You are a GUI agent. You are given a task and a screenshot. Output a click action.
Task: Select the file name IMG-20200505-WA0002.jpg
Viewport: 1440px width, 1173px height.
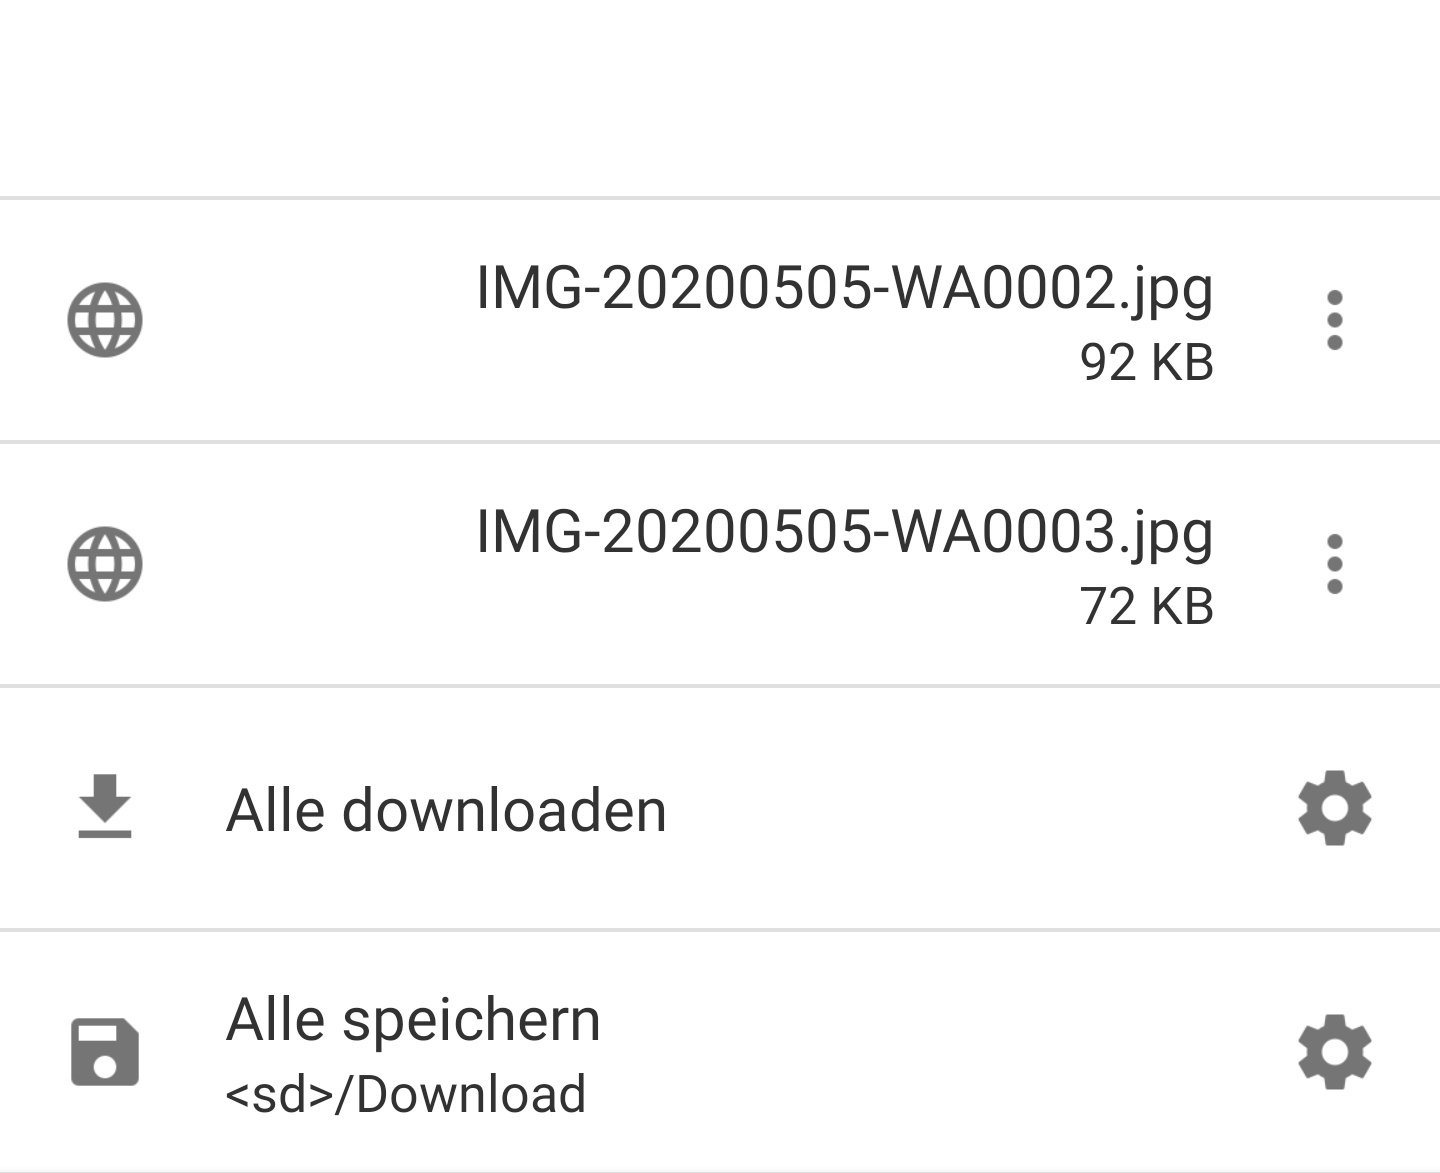point(845,290)
